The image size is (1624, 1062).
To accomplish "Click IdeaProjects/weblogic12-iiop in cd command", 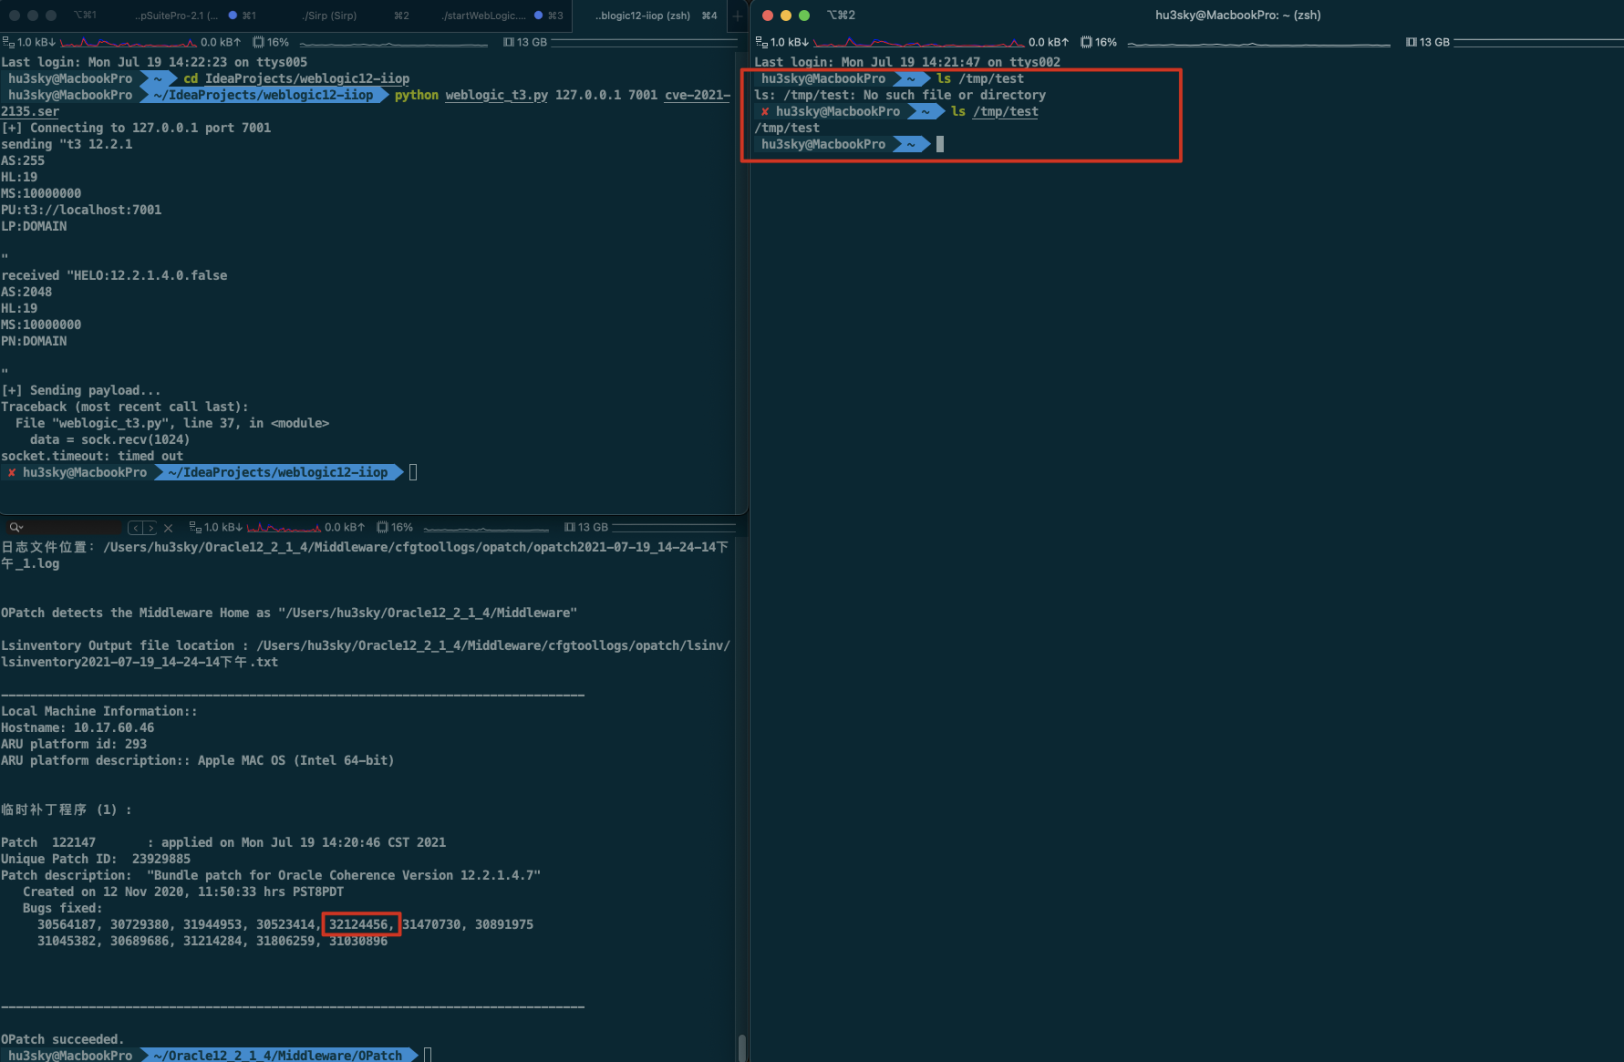I will coord(307,78).
